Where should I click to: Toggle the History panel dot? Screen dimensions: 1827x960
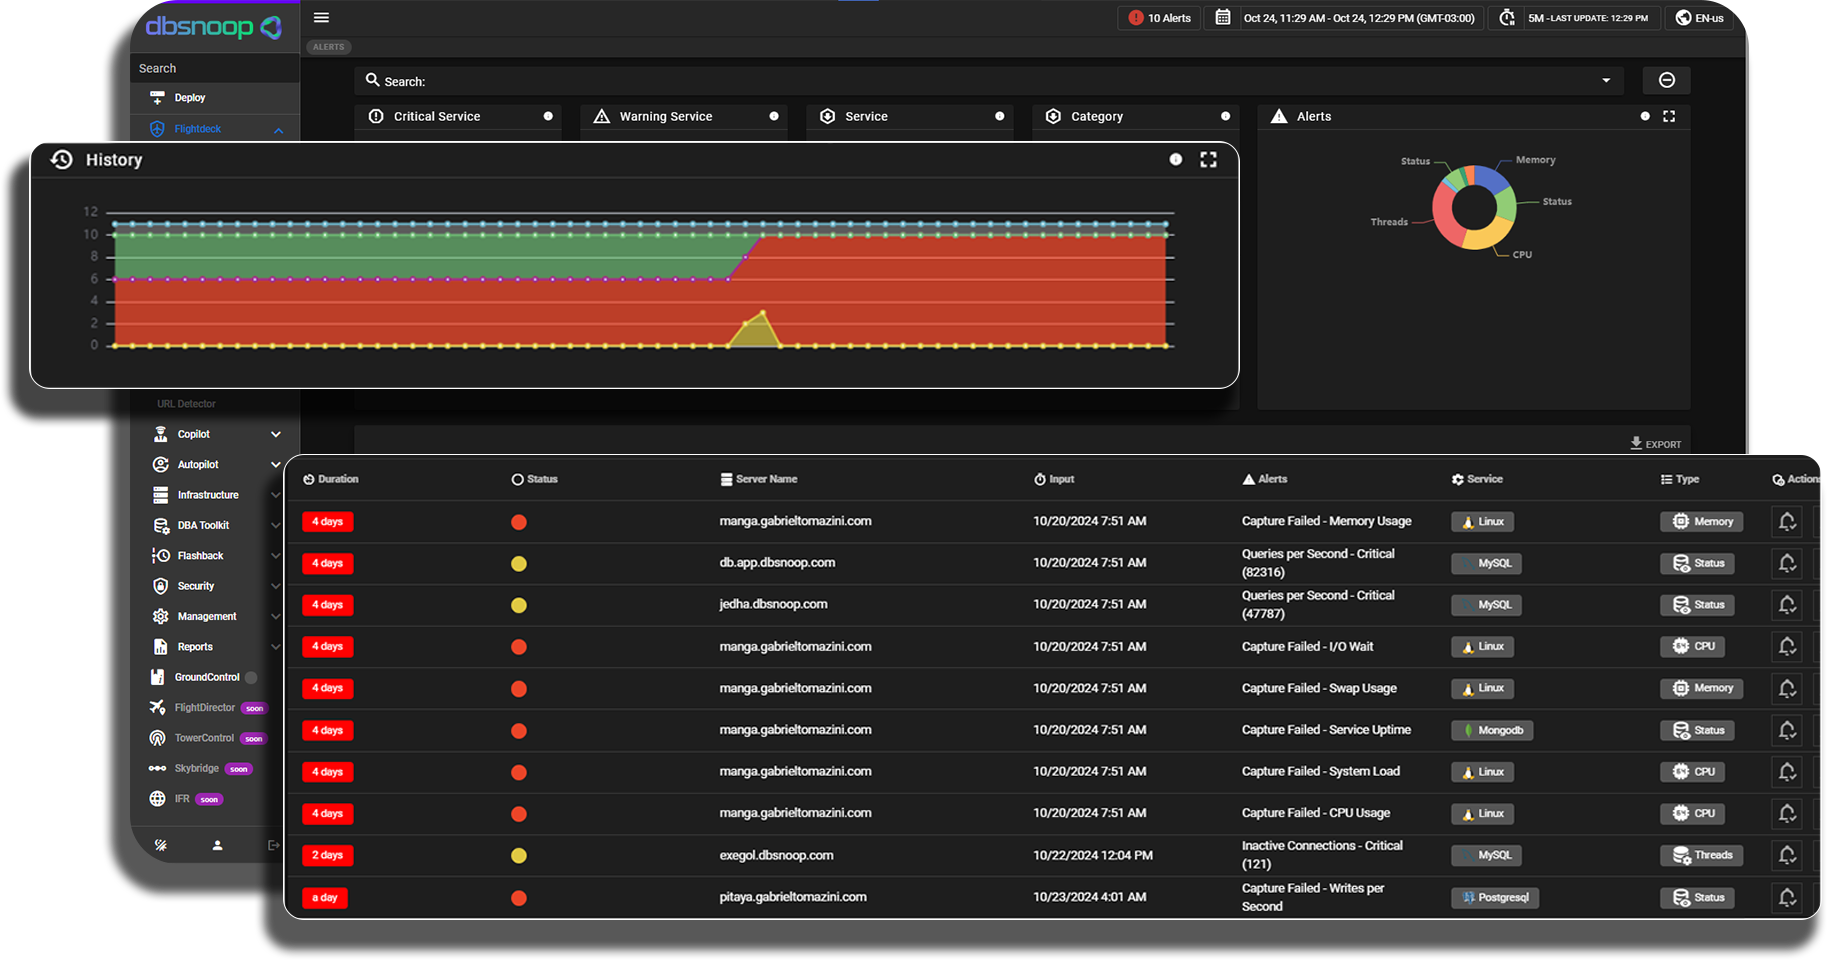(1176, 159)
